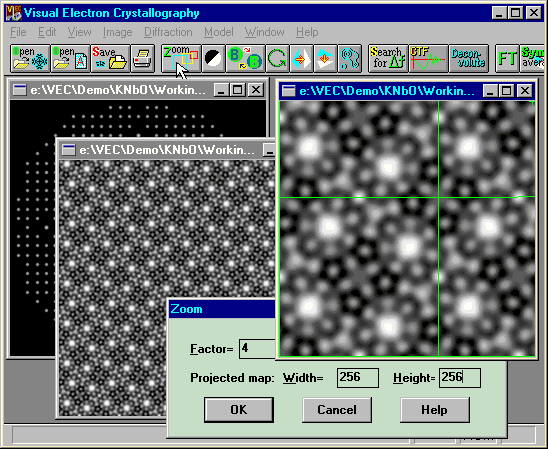Click the Factor input field
Viewport: 548px width, 449px height.
(x=257, y=349)
